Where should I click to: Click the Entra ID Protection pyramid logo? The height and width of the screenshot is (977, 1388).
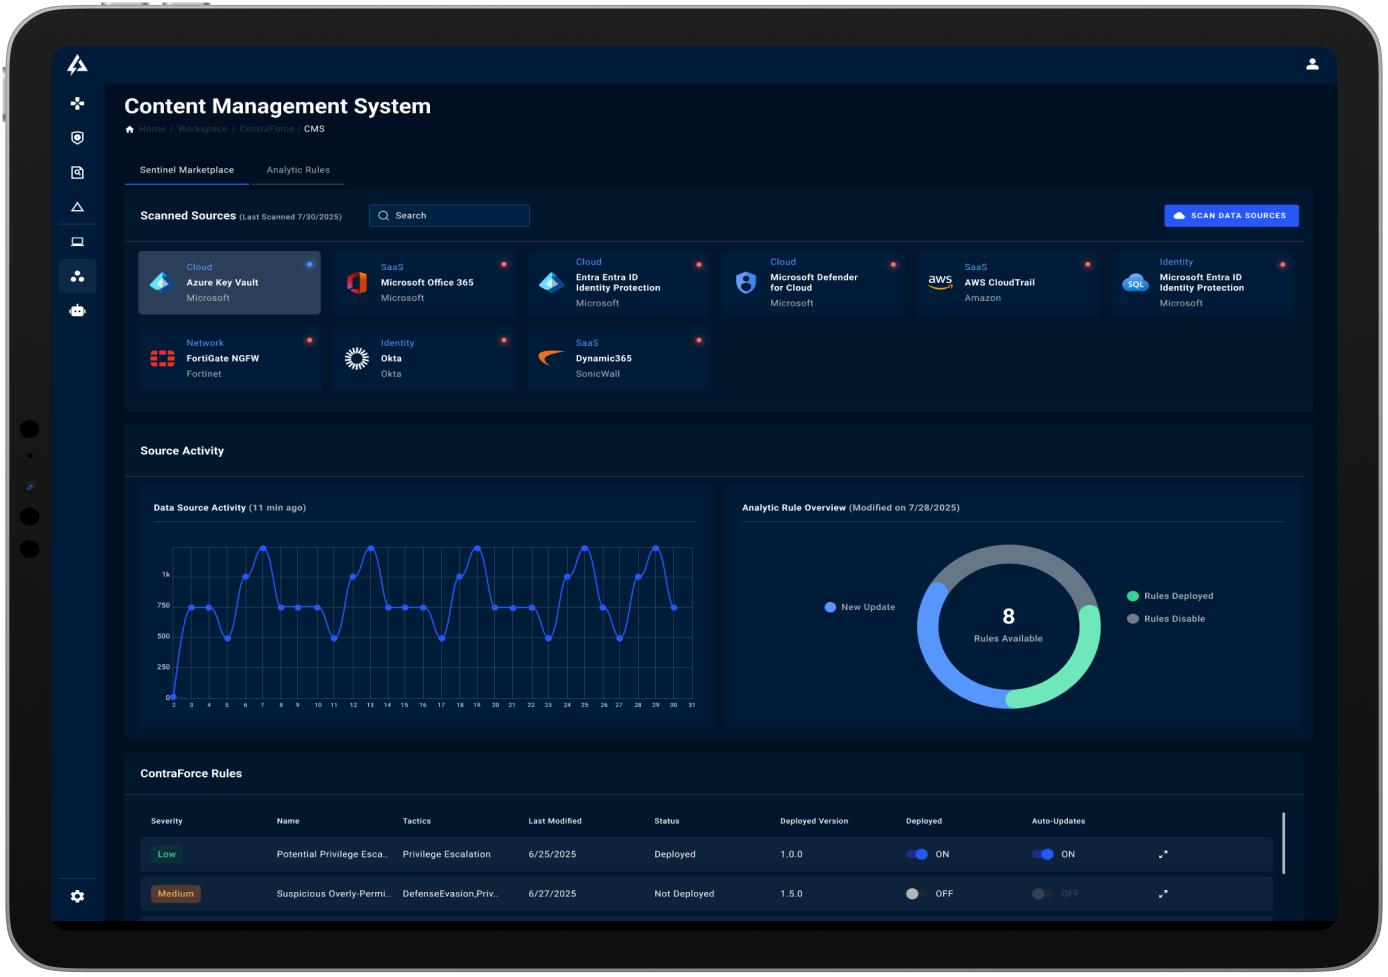pyautogui.click(x=551, y=283)
